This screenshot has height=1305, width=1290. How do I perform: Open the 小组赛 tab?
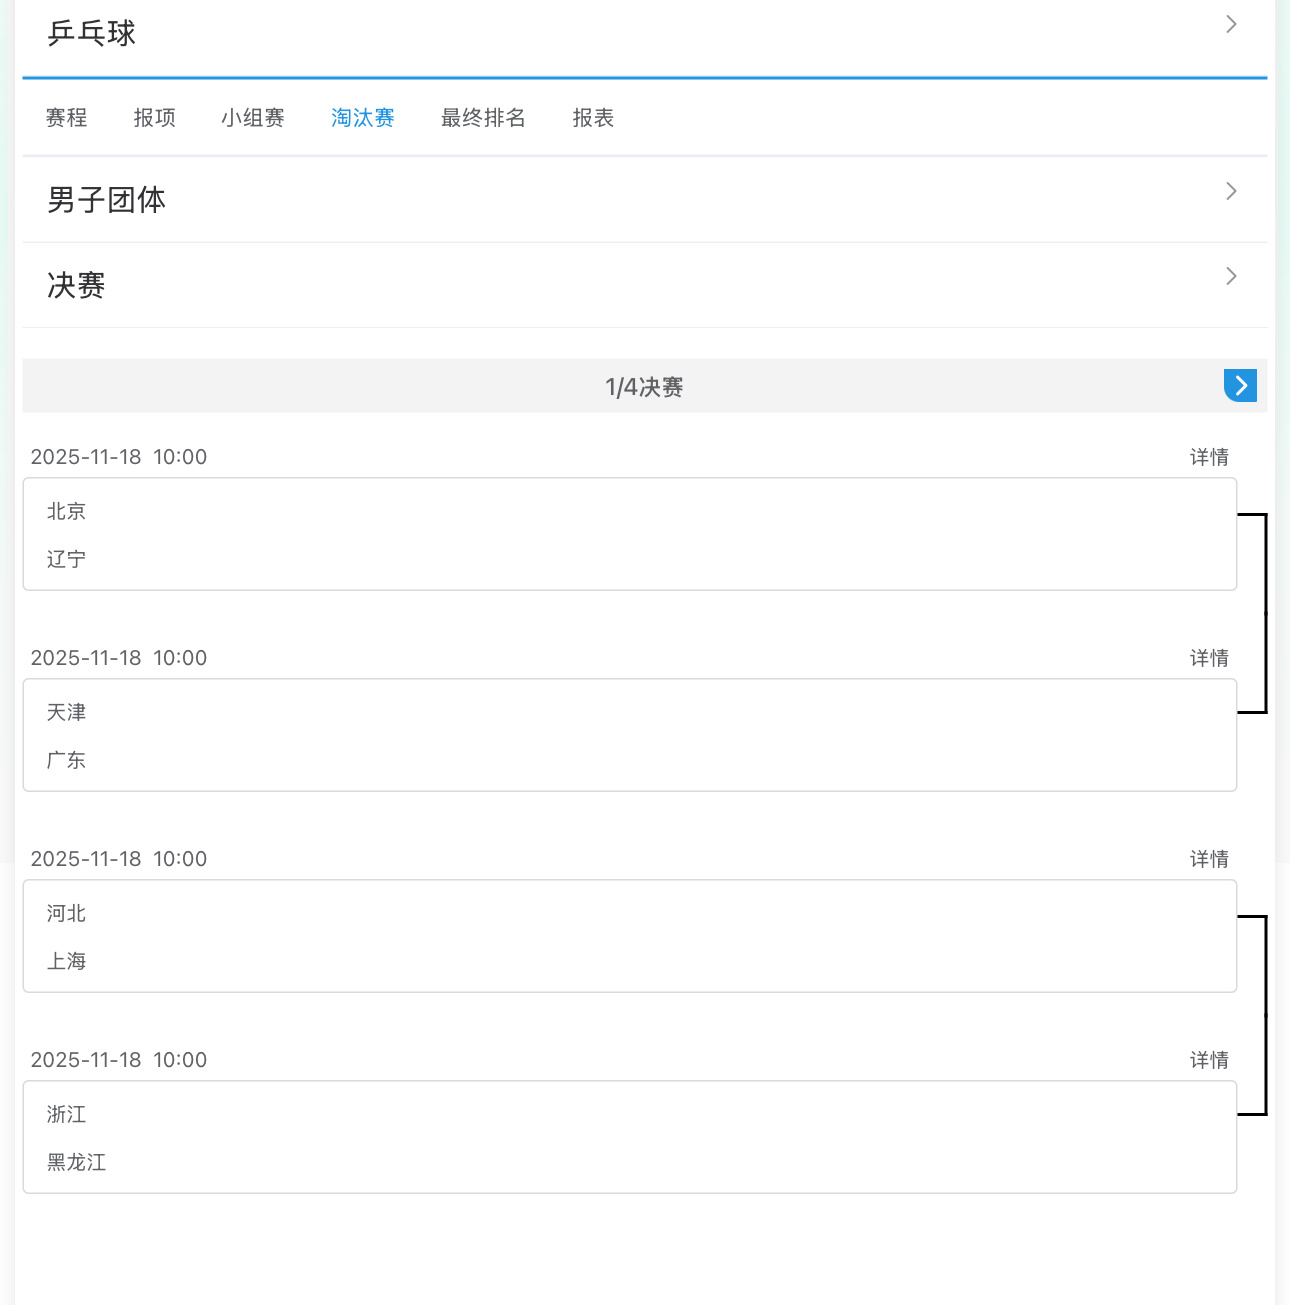253,117
